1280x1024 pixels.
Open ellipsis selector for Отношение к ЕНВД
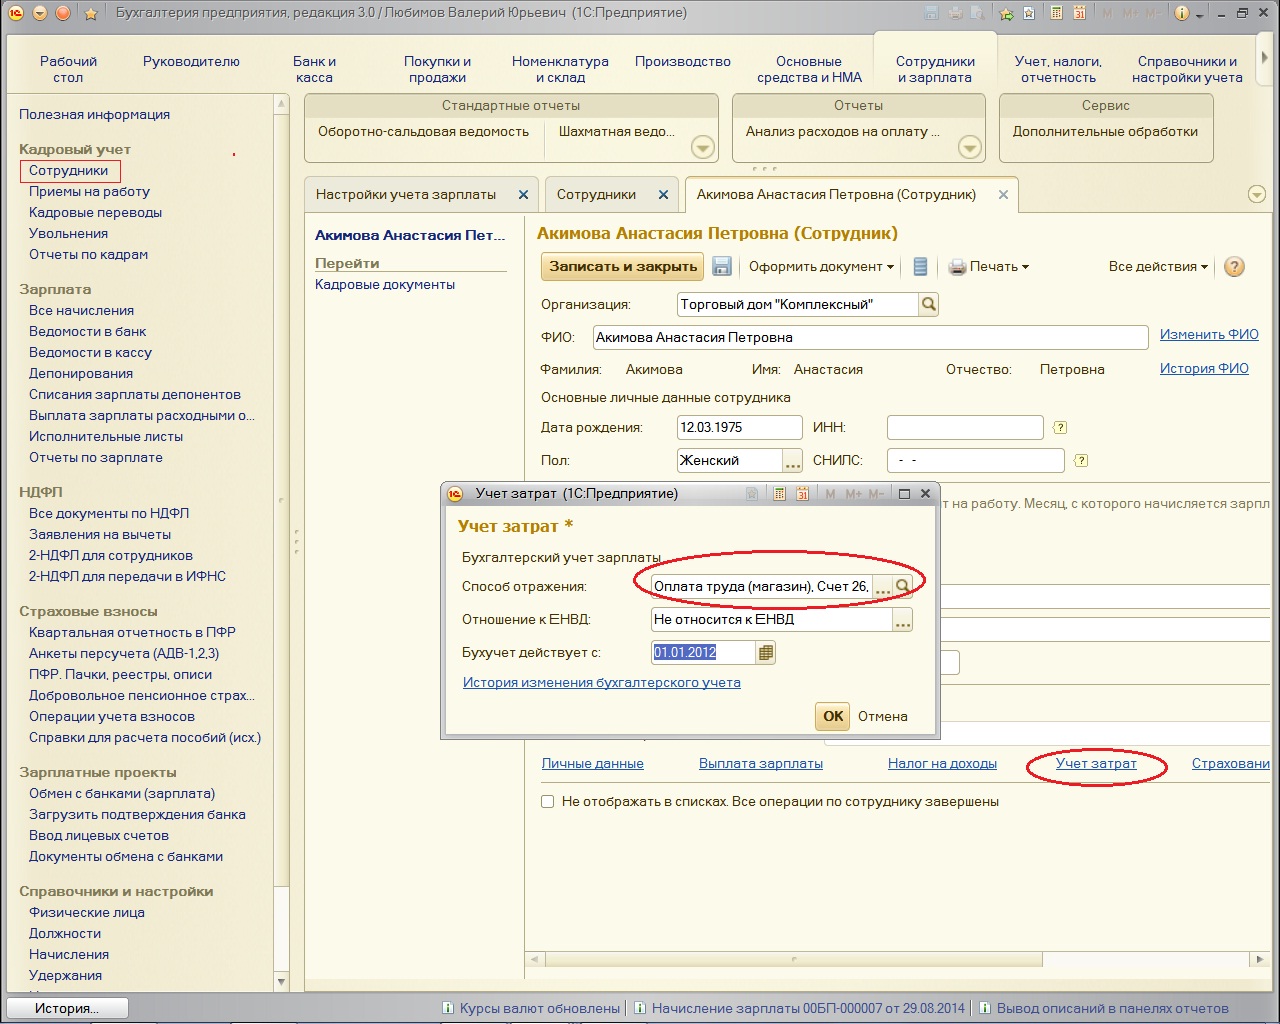(902, 620)
